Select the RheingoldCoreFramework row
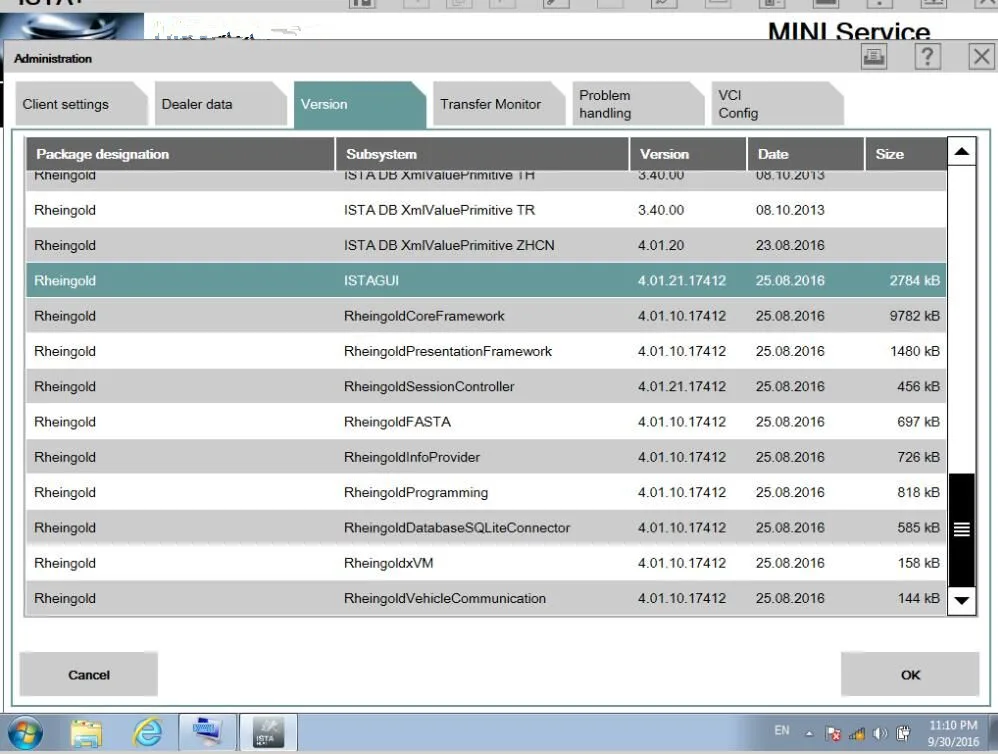Screen dimensions: 998x754 486,316
